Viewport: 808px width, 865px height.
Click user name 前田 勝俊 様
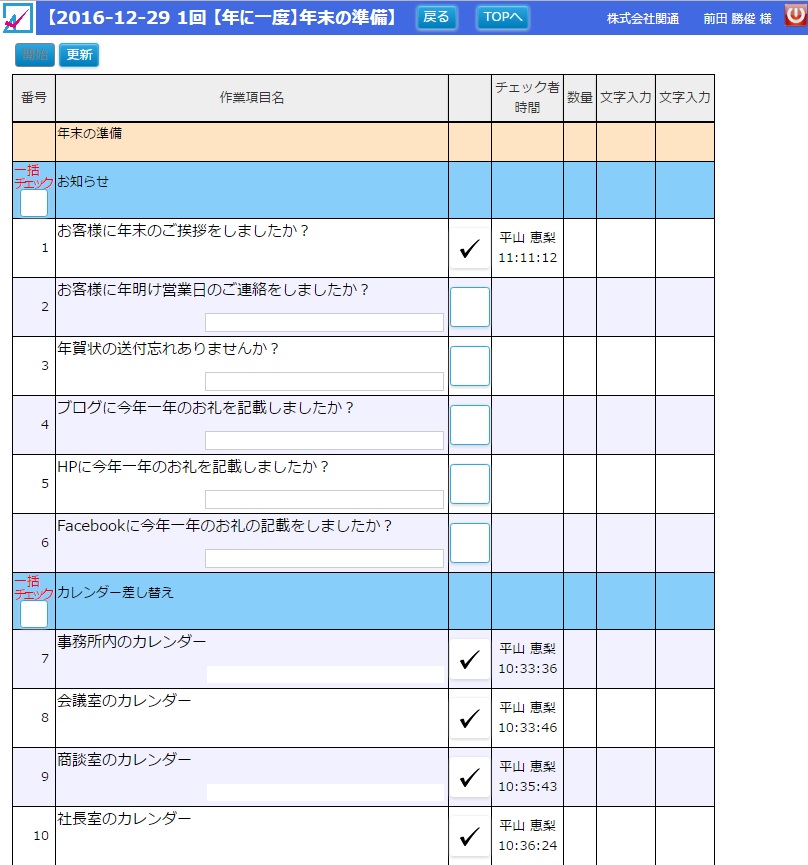(x=737, y=19)
